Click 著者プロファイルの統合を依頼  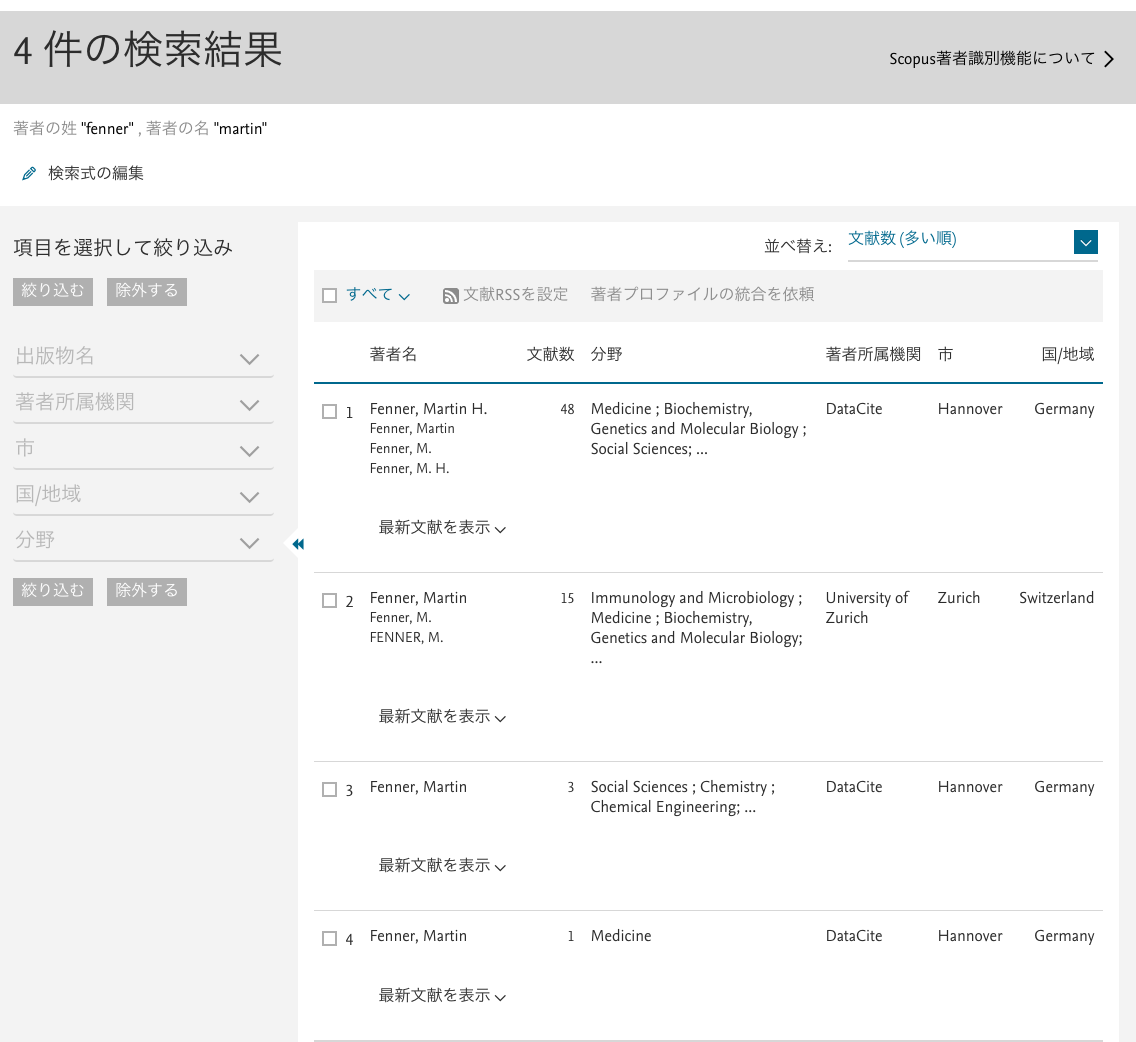click(702, 294)
